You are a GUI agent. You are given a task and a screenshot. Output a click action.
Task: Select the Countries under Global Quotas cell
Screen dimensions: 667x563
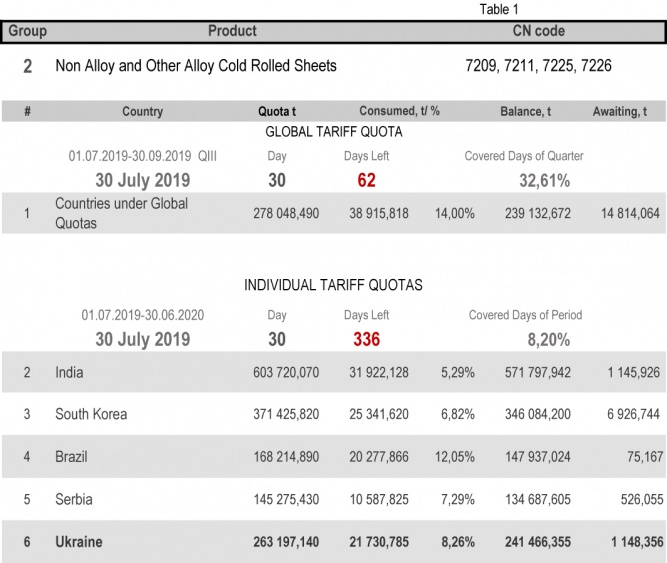(121, 213)
